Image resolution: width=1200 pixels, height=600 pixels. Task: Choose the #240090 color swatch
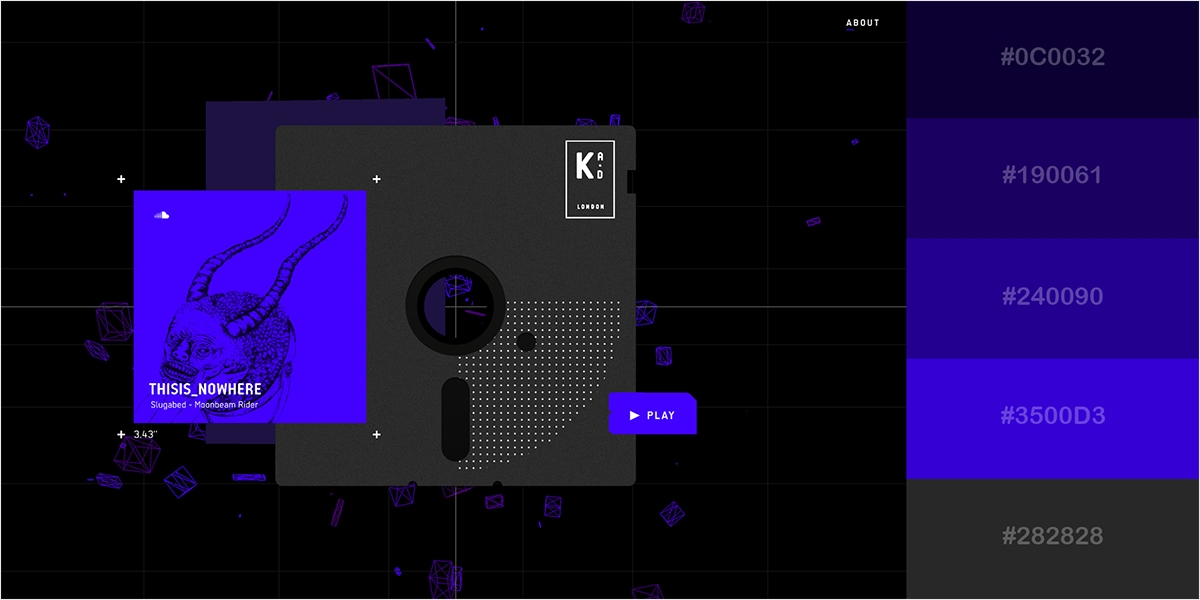pyautogui.click(x=1052, y=297)
